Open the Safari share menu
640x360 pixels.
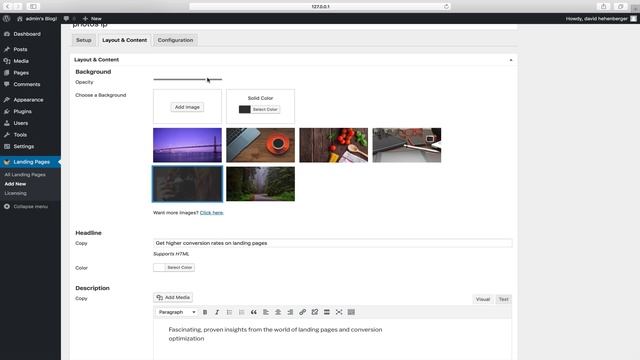click(x=603, y=6)
